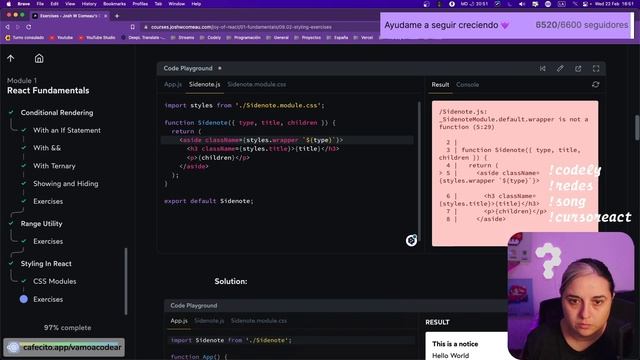This screenshot has width=640, height=360.
Task: Open Sidenote.module.css tab in the top playground
Action: [257, 84]
